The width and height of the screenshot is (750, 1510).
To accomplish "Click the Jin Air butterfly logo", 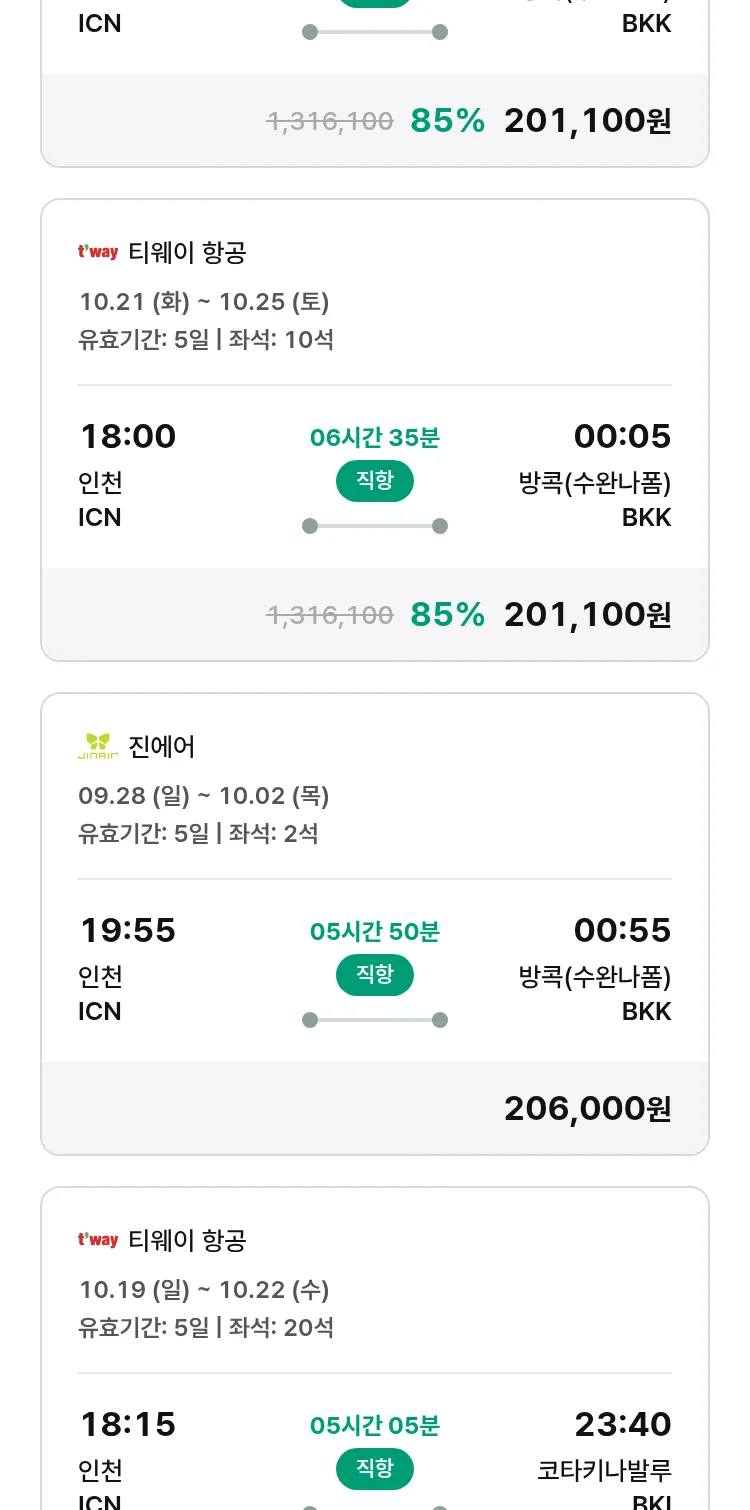I will [x=98, y=746].
